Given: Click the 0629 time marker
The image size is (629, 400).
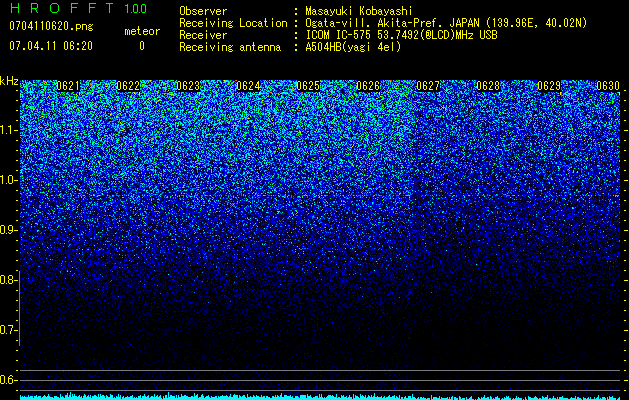Looking at the screenshot, I should [x=549, y=86].
